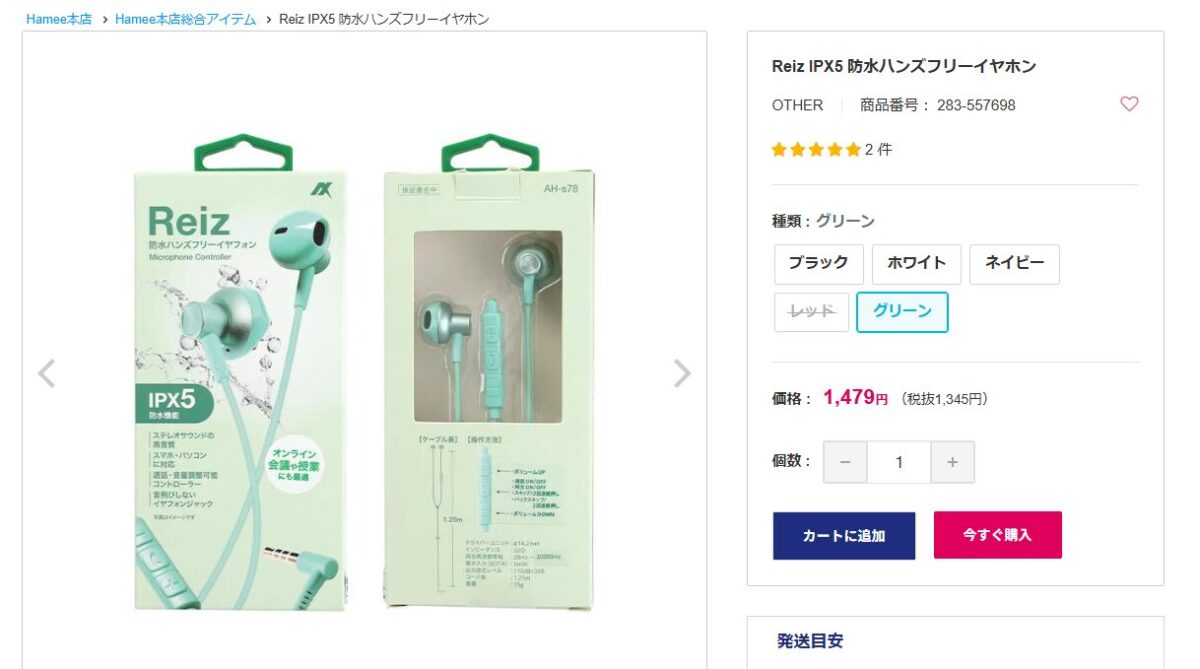Add product to favorites with heart icon
This screenshot has width=1200, height=669.
1129,104
